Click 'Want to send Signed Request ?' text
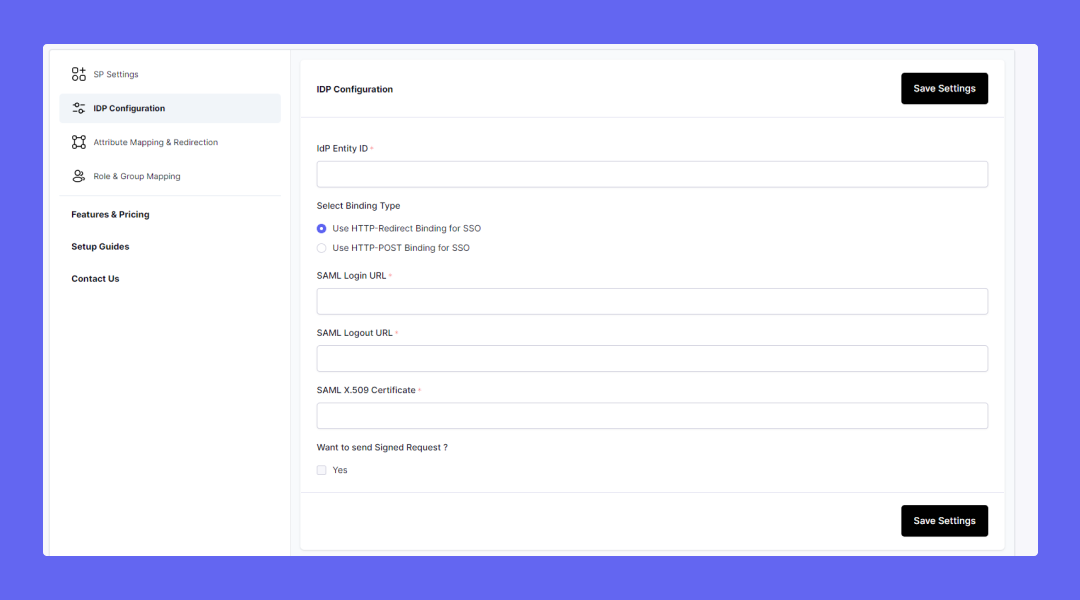Screen dimensions: 1080x600 coord(382,448)
